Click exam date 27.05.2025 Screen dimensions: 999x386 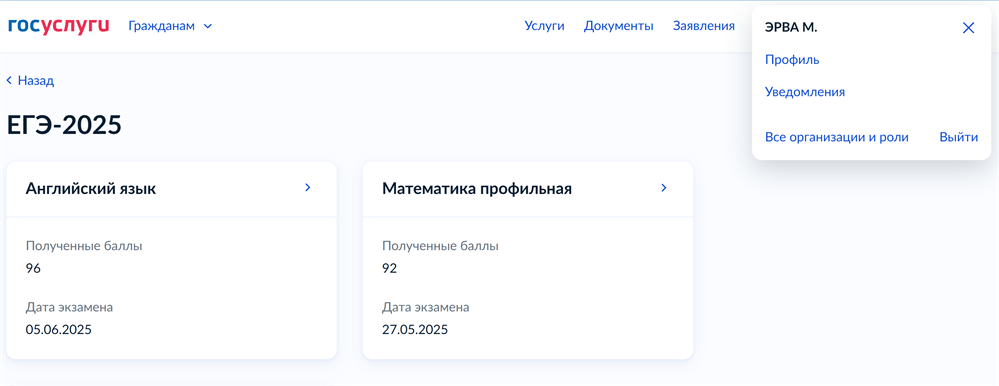[415, 330]
